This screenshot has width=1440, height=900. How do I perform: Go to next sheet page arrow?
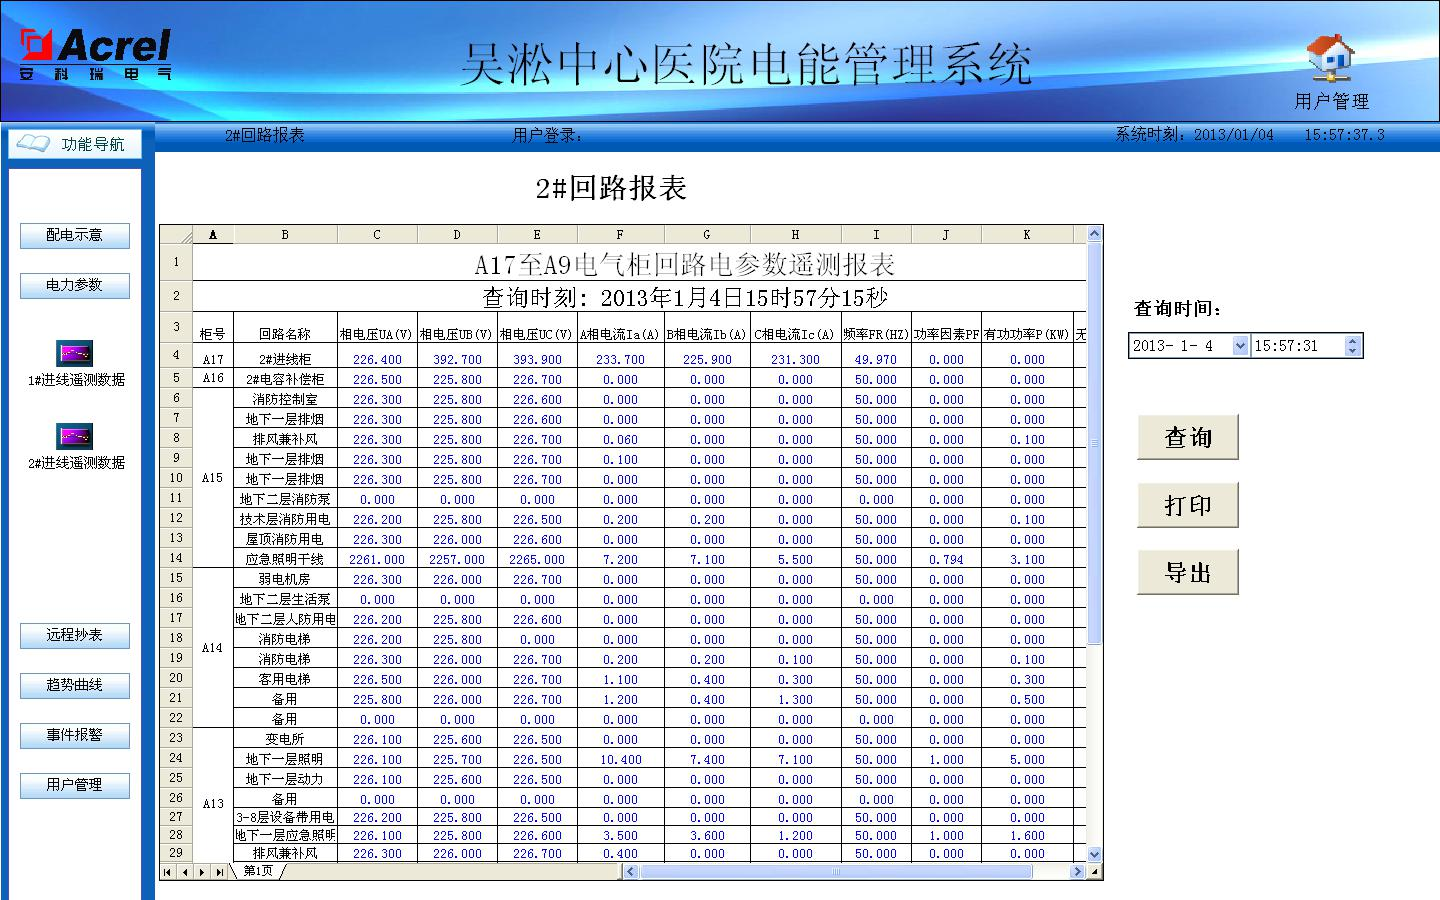[x=202, y=872]
